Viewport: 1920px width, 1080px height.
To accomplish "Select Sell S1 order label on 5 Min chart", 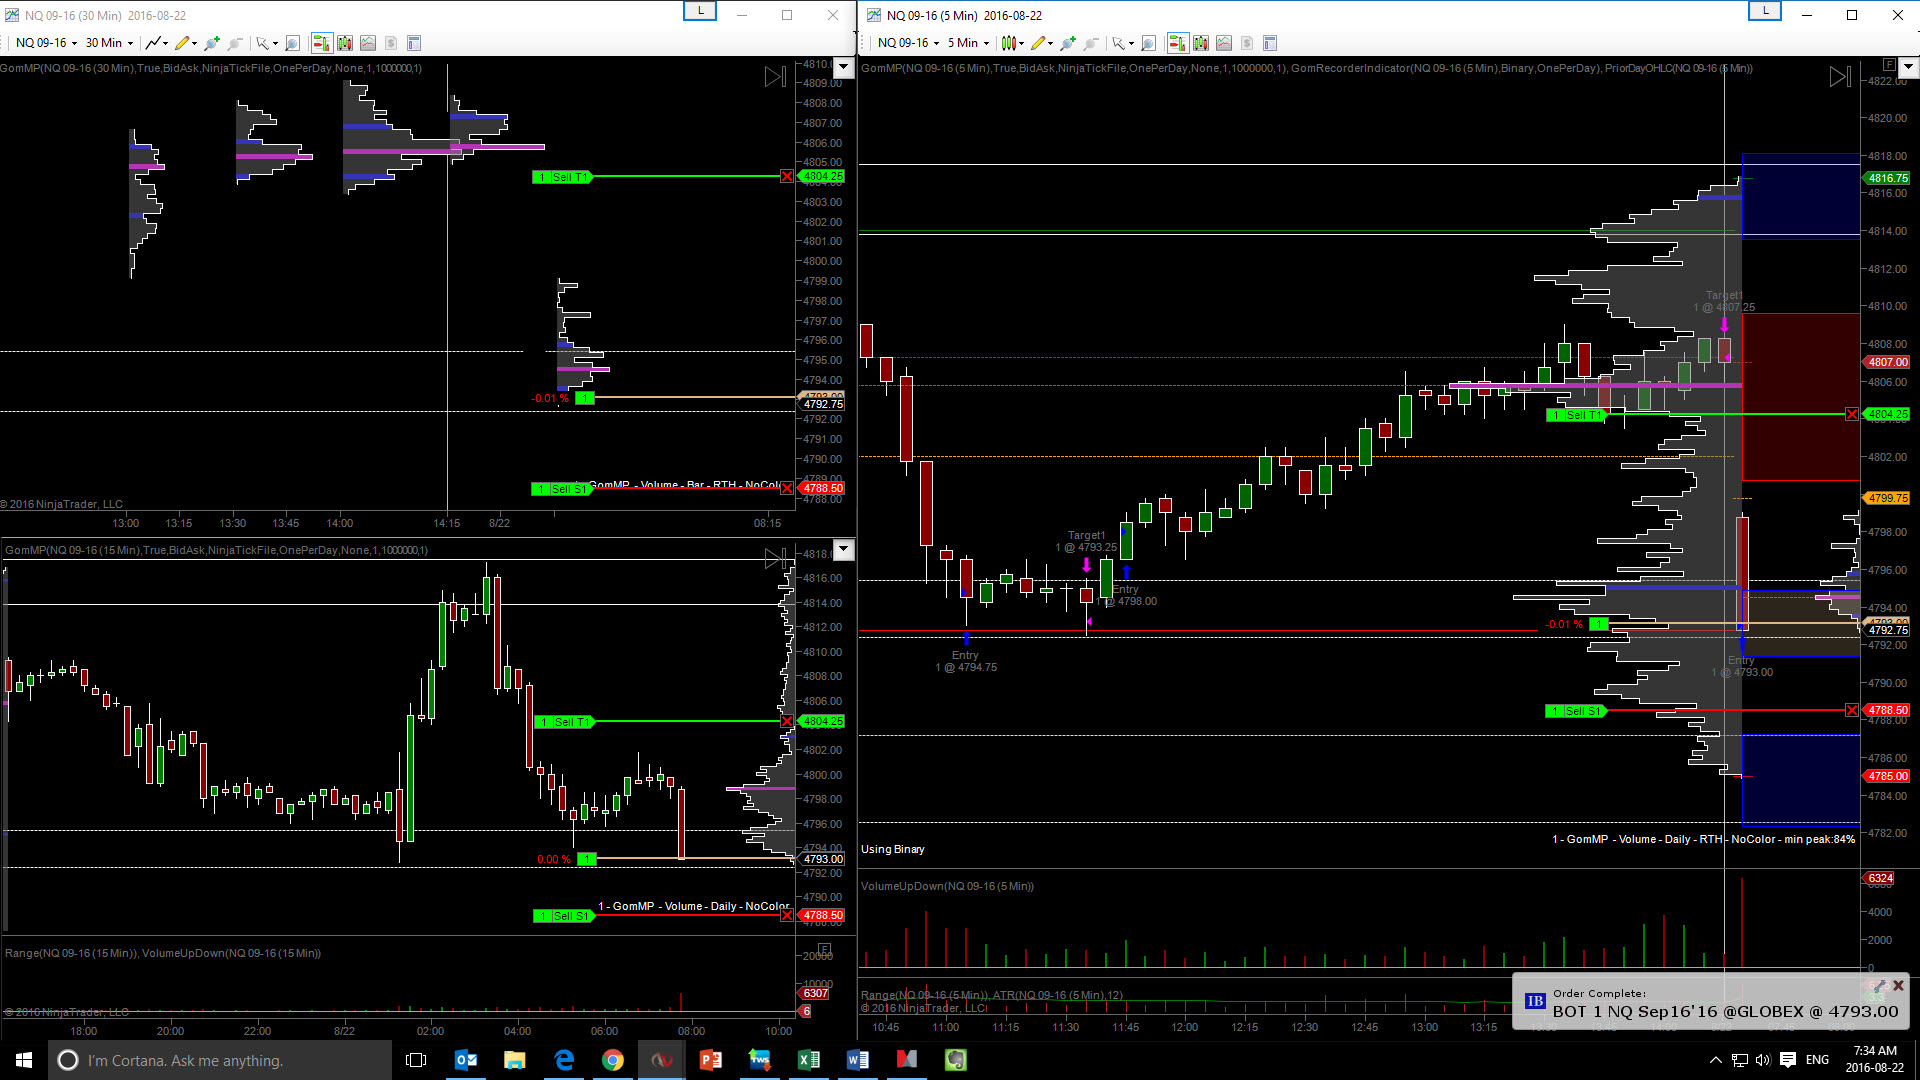I will coord(1575,711).
